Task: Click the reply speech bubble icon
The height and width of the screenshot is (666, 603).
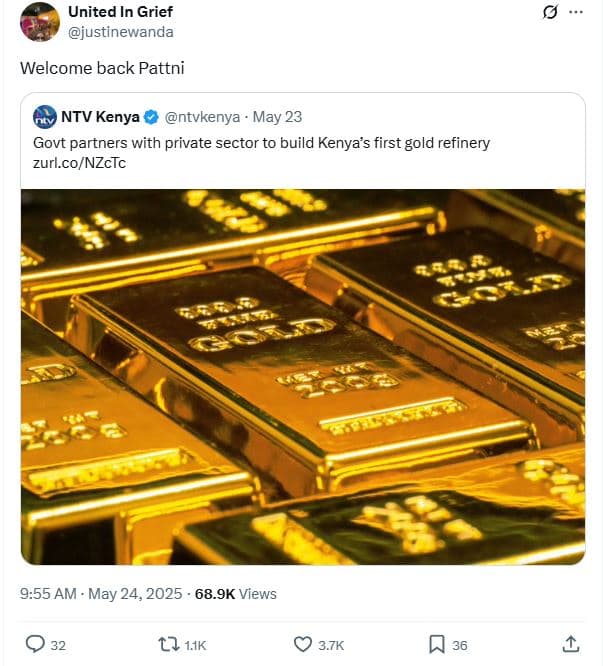Action: 35,644
